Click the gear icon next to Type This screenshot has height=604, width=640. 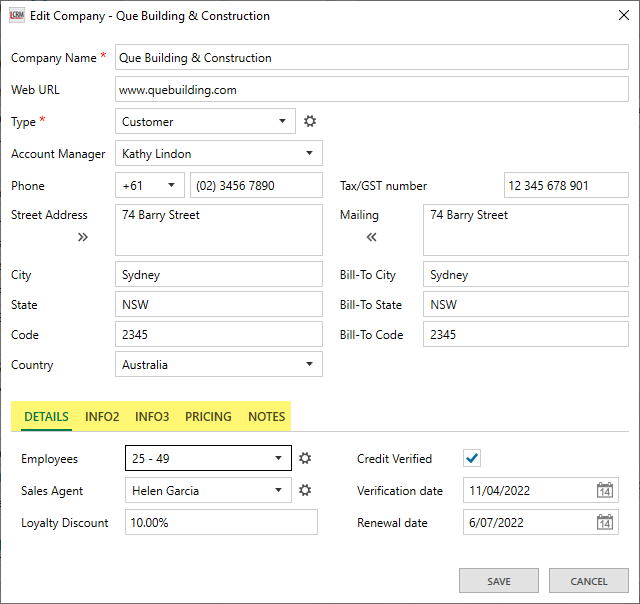pos(310,122)
